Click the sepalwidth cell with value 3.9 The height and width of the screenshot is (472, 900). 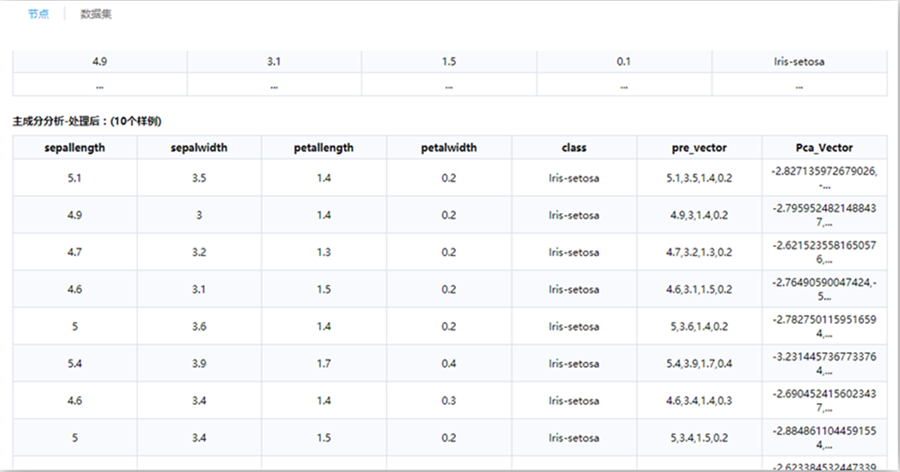199,363
